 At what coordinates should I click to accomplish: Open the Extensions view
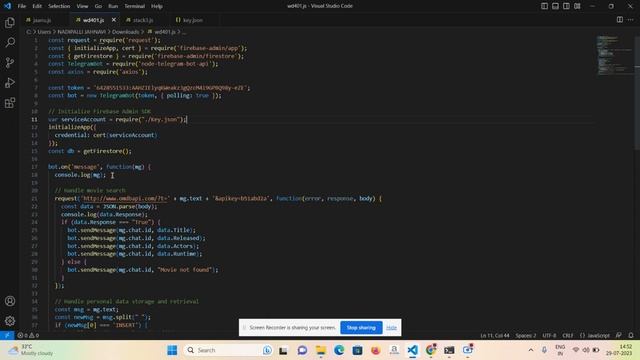point(10,102)
